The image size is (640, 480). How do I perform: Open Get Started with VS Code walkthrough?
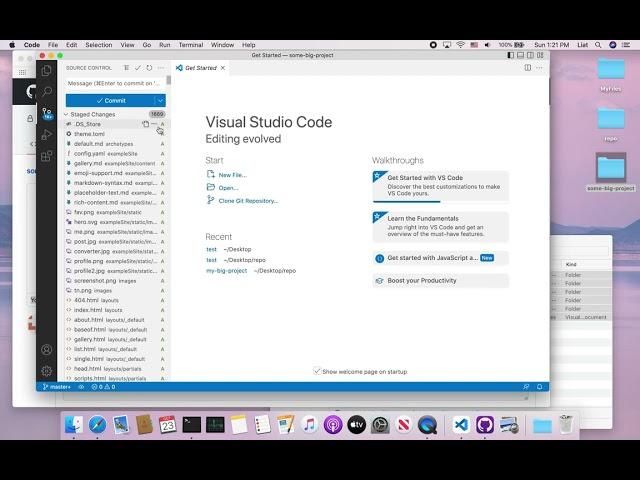(x=441, y=186)
